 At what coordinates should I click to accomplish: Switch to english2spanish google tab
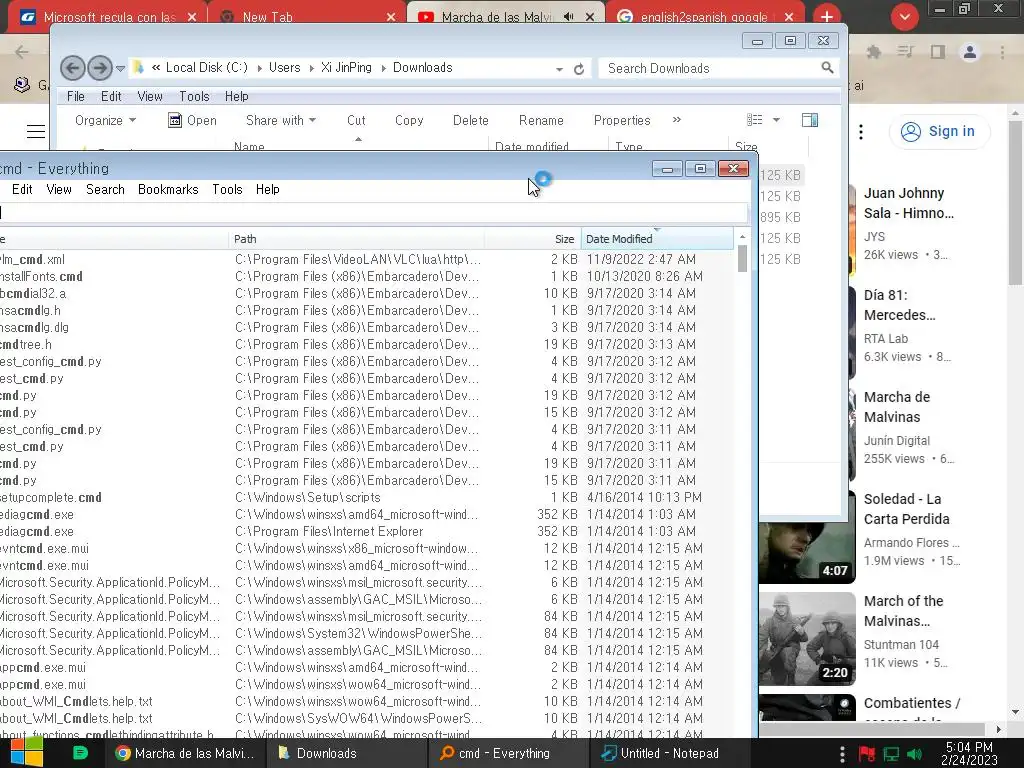coord(707,17)
